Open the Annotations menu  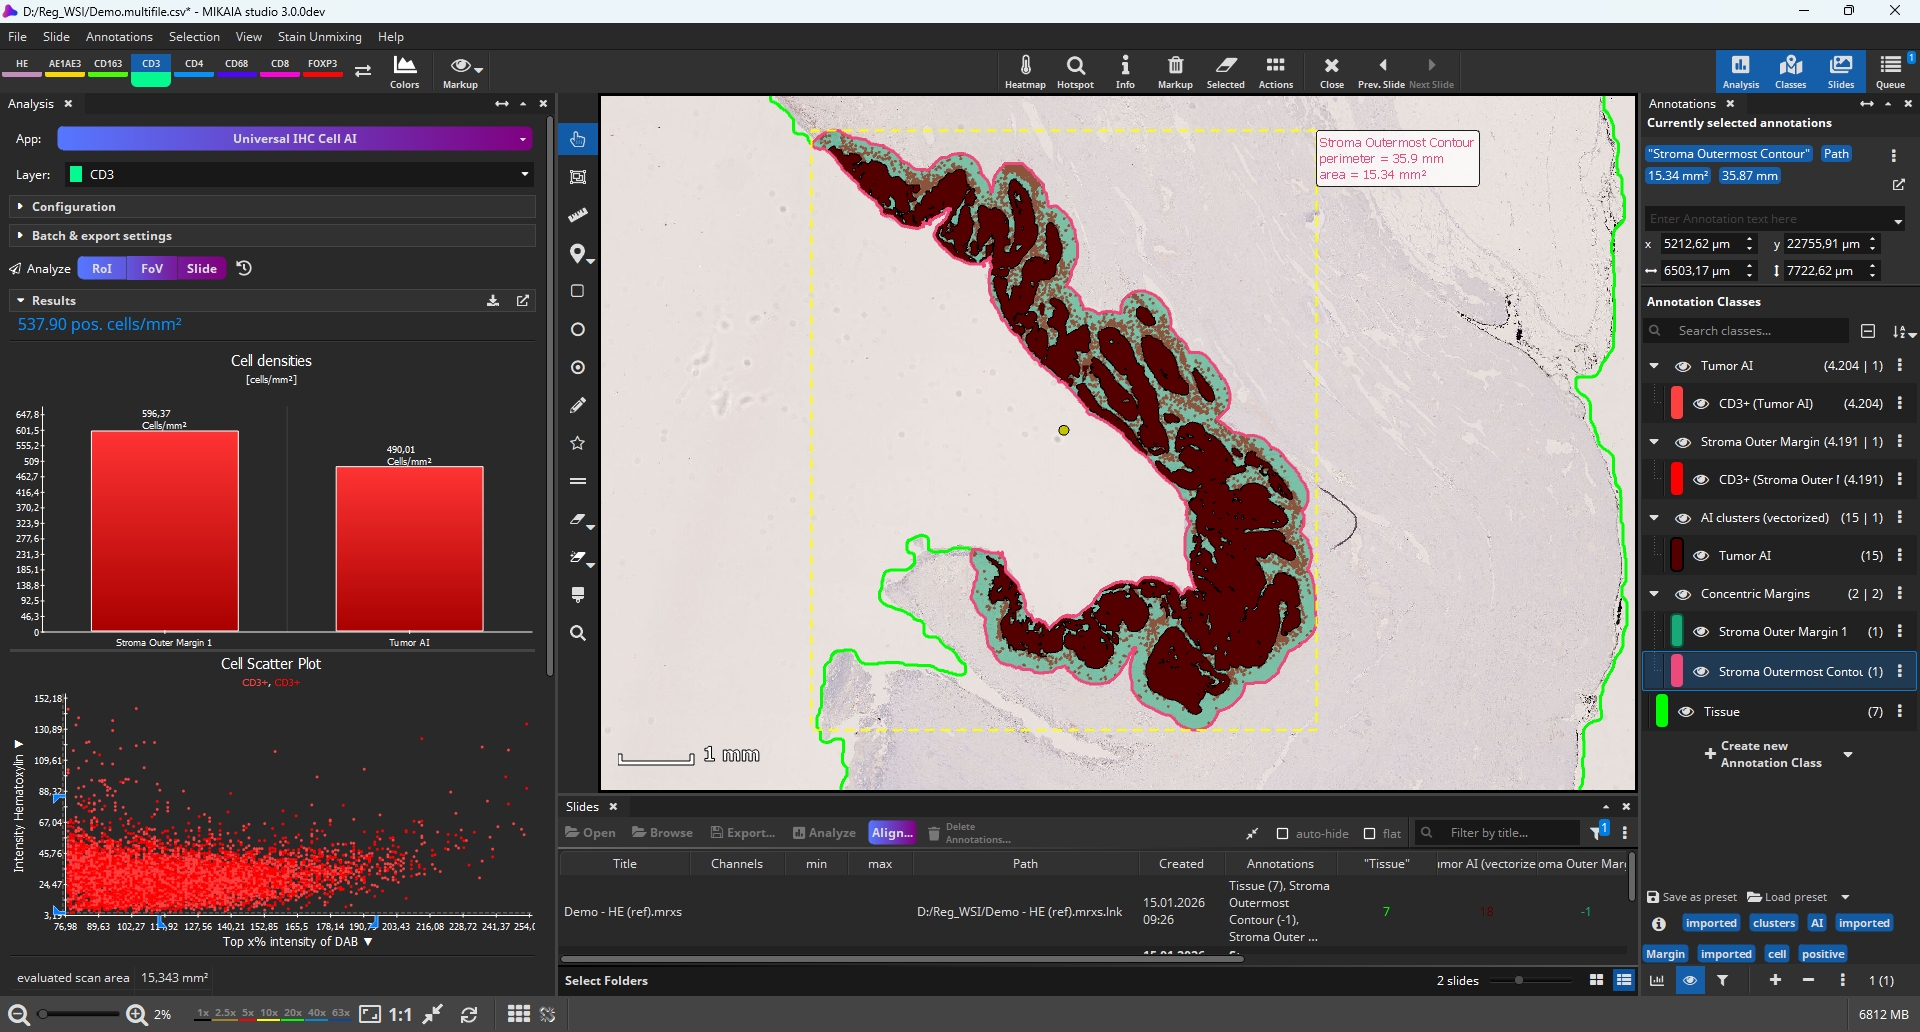(119, 37)
